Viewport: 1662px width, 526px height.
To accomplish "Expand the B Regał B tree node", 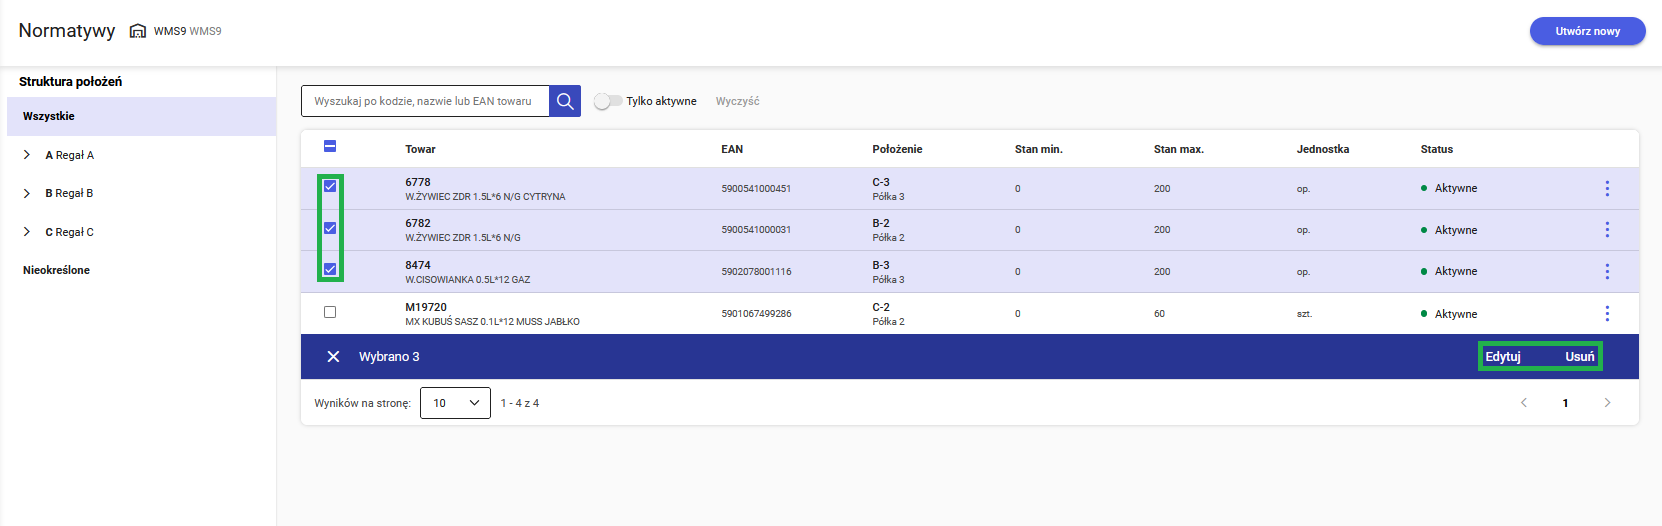I will pyautogui.click(x=27, y=193).
